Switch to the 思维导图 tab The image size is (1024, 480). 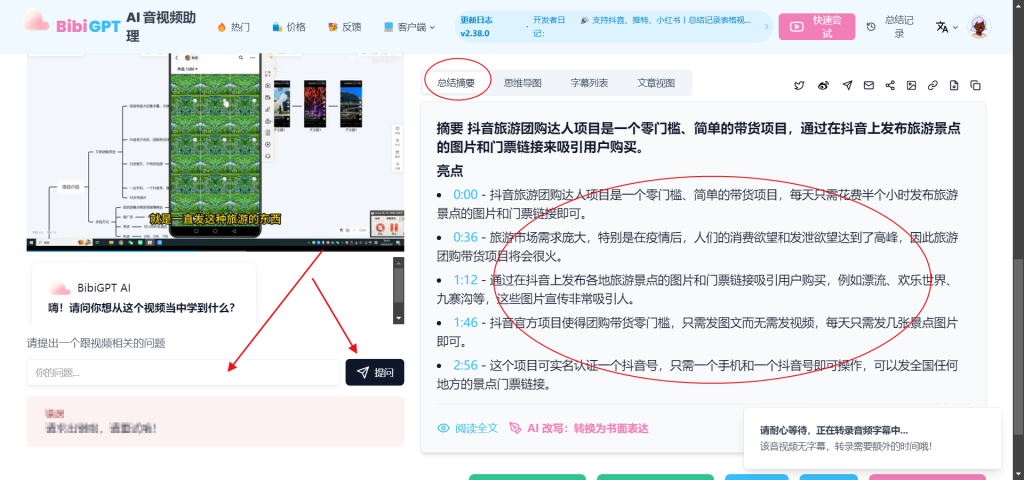[522, 83]
